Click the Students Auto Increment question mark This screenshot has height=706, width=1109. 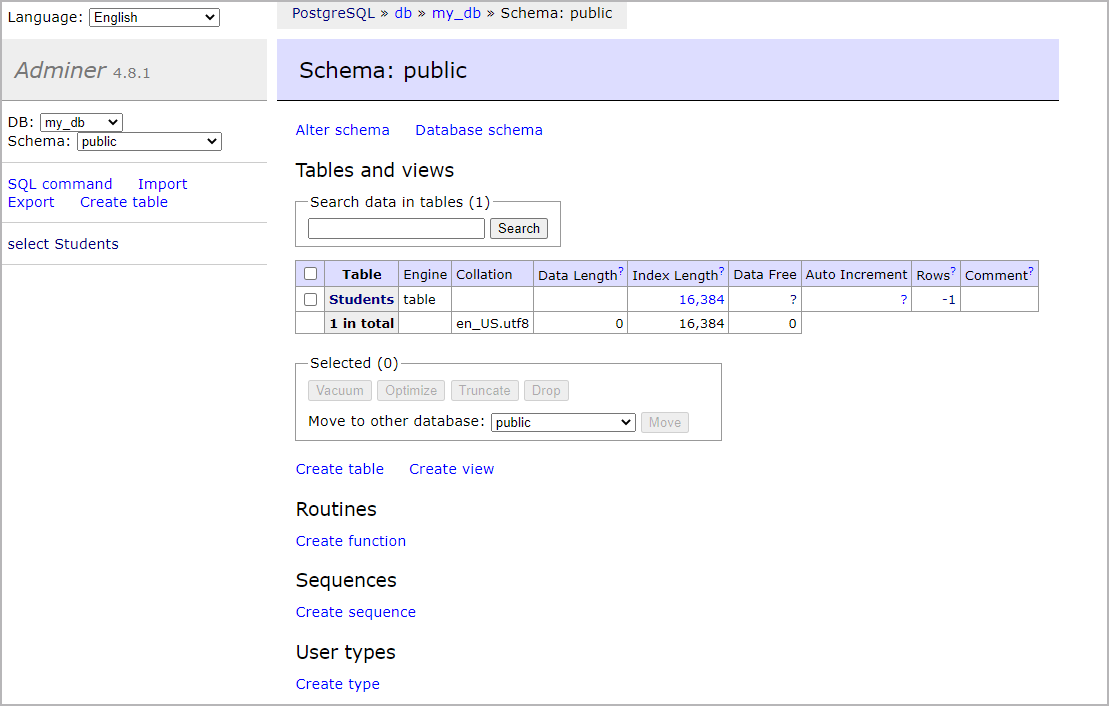pos(903,299)
